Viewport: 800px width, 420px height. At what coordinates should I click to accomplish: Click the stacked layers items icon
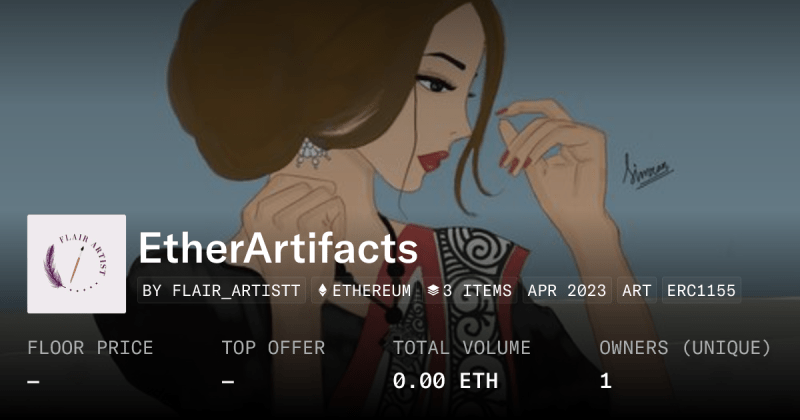[433, 291]
